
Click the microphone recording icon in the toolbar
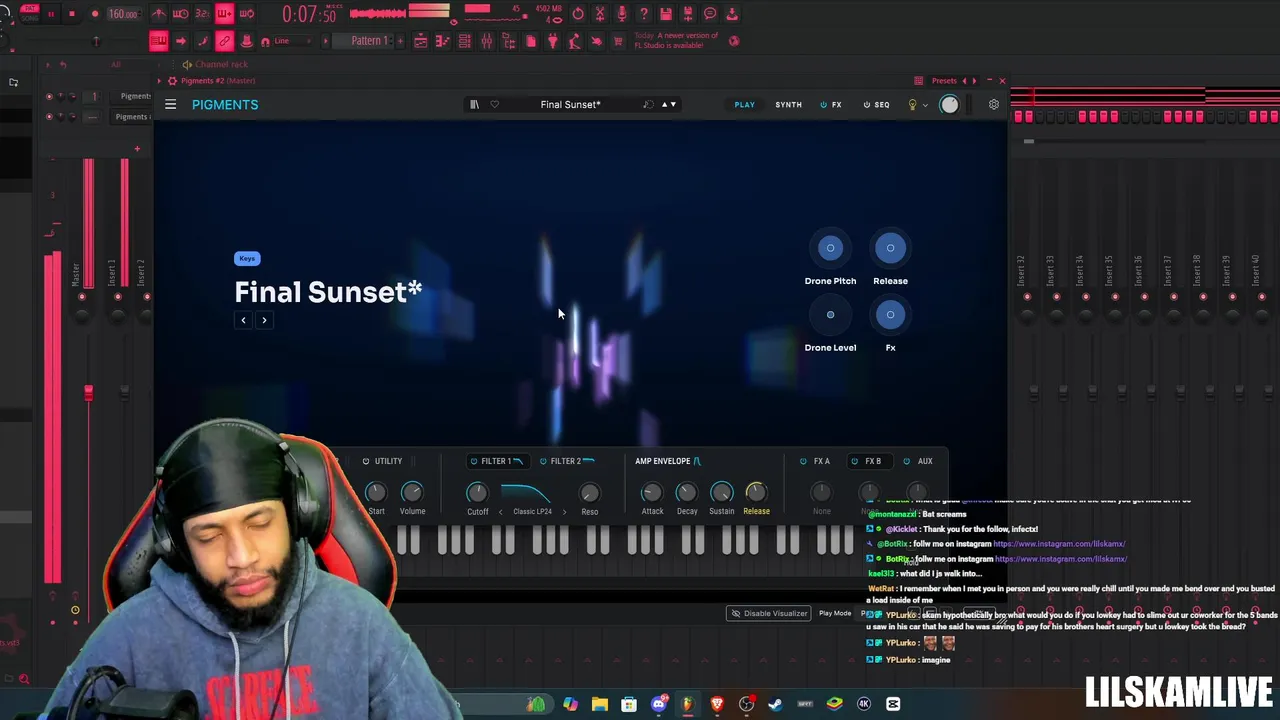(622, 14)
